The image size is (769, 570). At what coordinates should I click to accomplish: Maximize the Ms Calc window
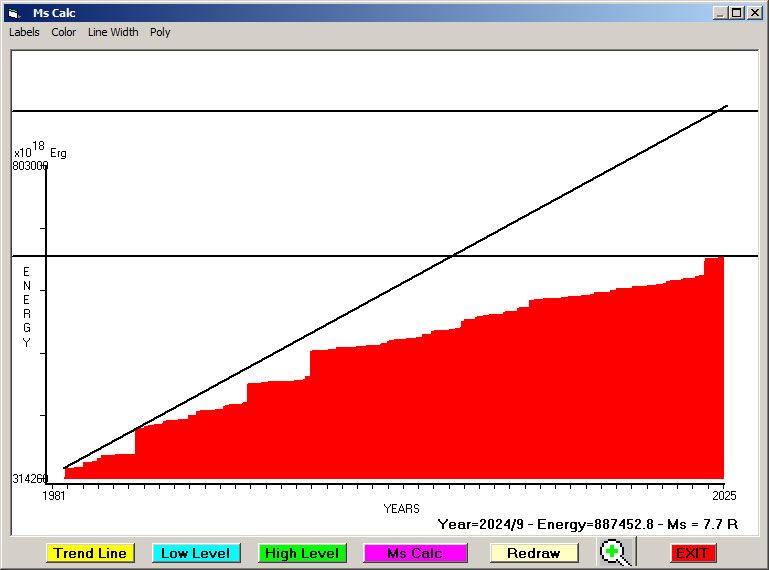point(737,13)
